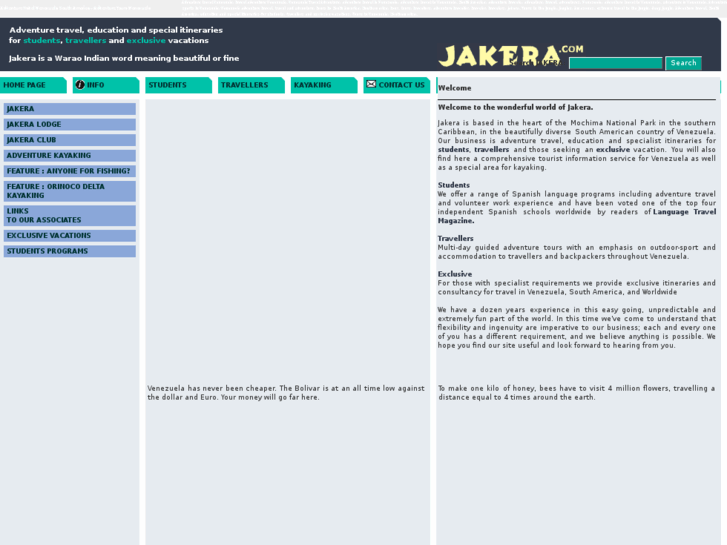Click the honey bees fact text
Image resolution: width=727 pixels, height=545 pixels.
click(x=577, y=393)
